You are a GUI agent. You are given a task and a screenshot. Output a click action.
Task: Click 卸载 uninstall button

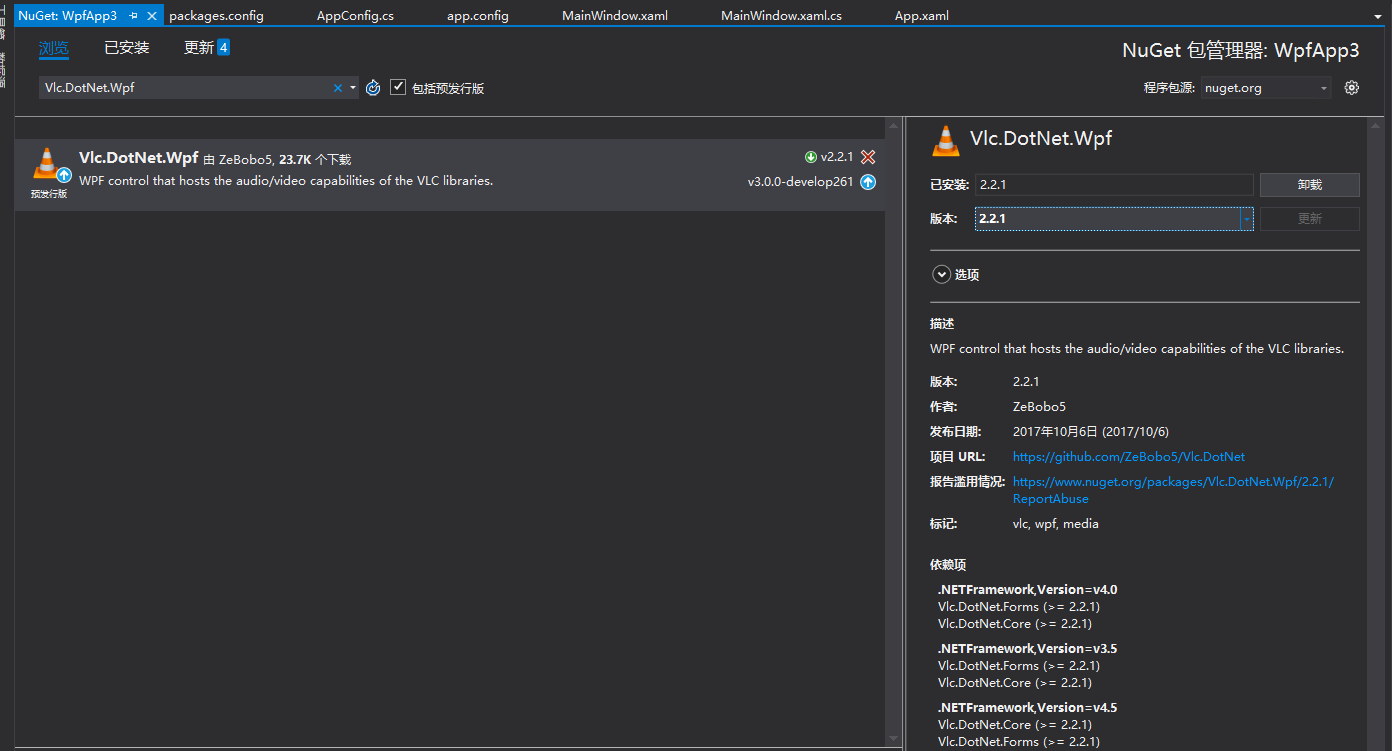[x=1309, y=185]
